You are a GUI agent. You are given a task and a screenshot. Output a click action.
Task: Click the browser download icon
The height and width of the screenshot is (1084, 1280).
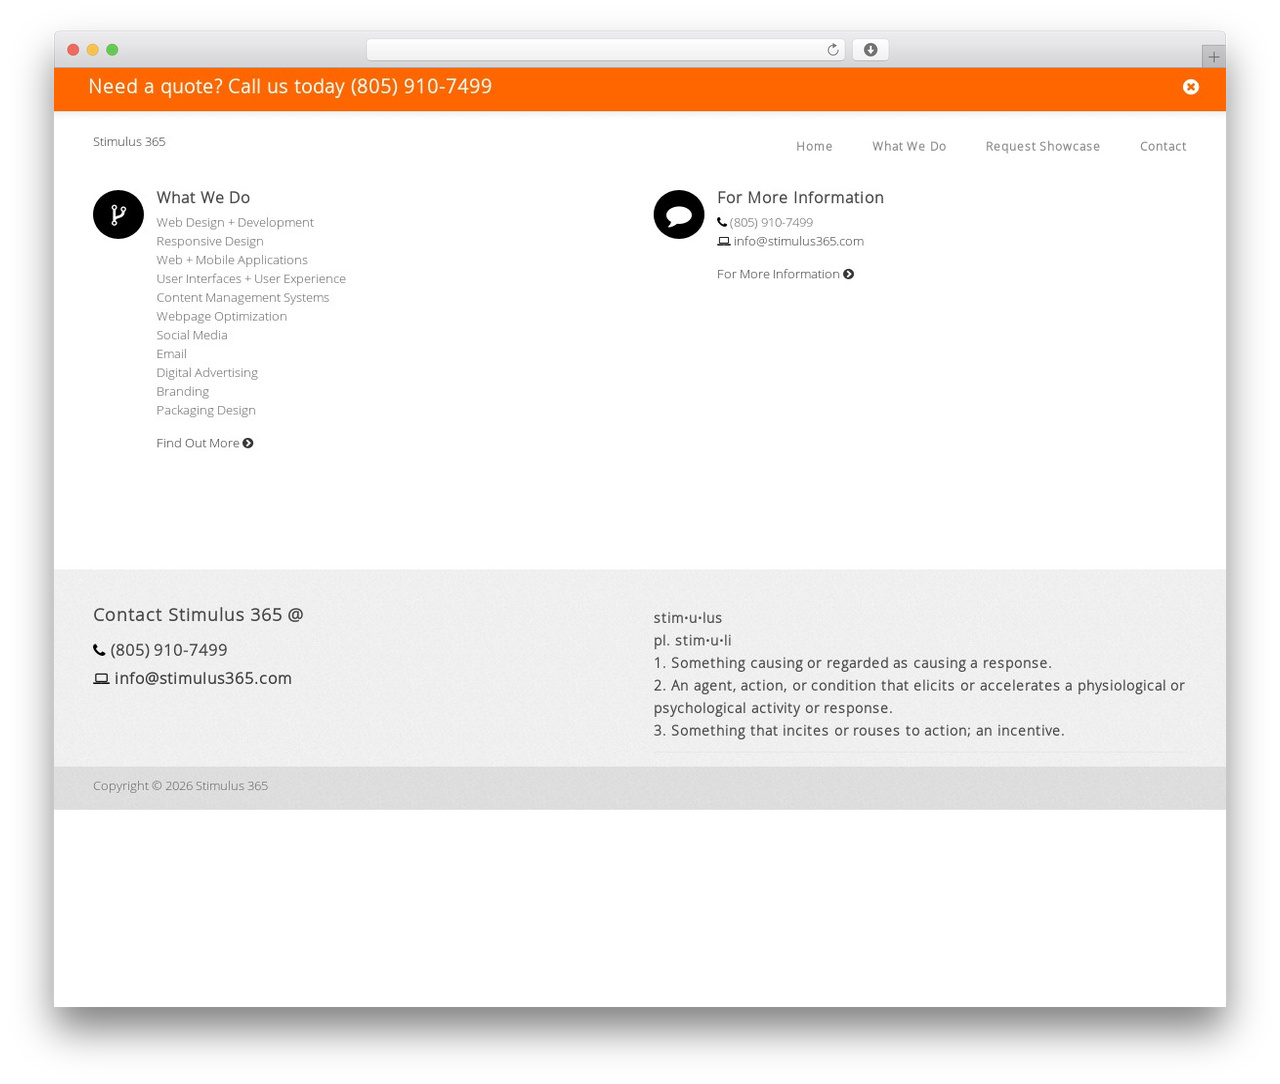click(x=870, y=50)
